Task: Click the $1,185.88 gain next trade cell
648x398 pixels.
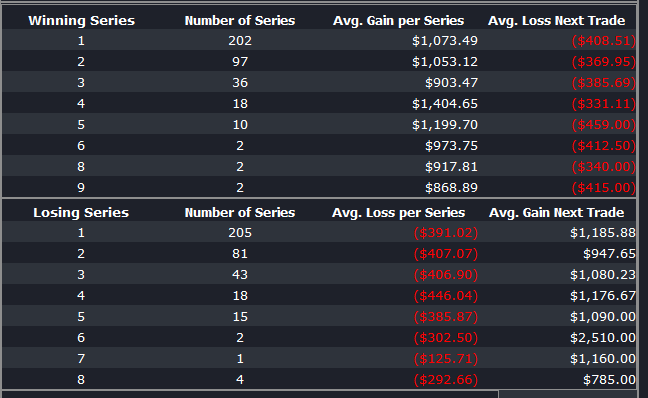Action: coord(603,233)
